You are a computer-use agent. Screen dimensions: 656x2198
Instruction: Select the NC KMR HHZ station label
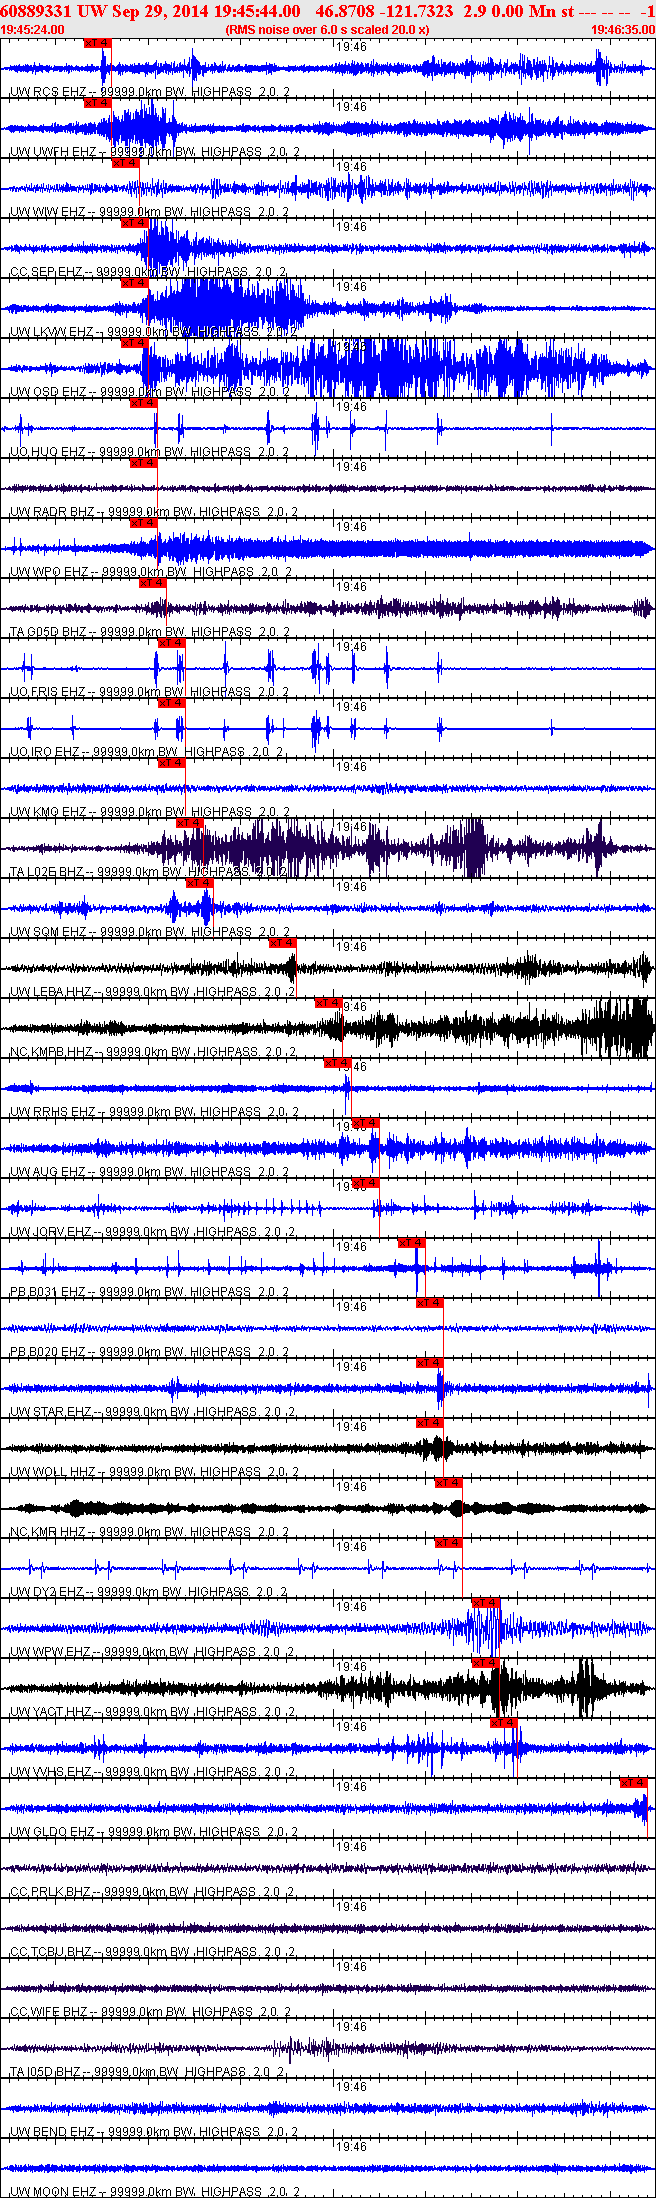click(x=48, y=1532)
